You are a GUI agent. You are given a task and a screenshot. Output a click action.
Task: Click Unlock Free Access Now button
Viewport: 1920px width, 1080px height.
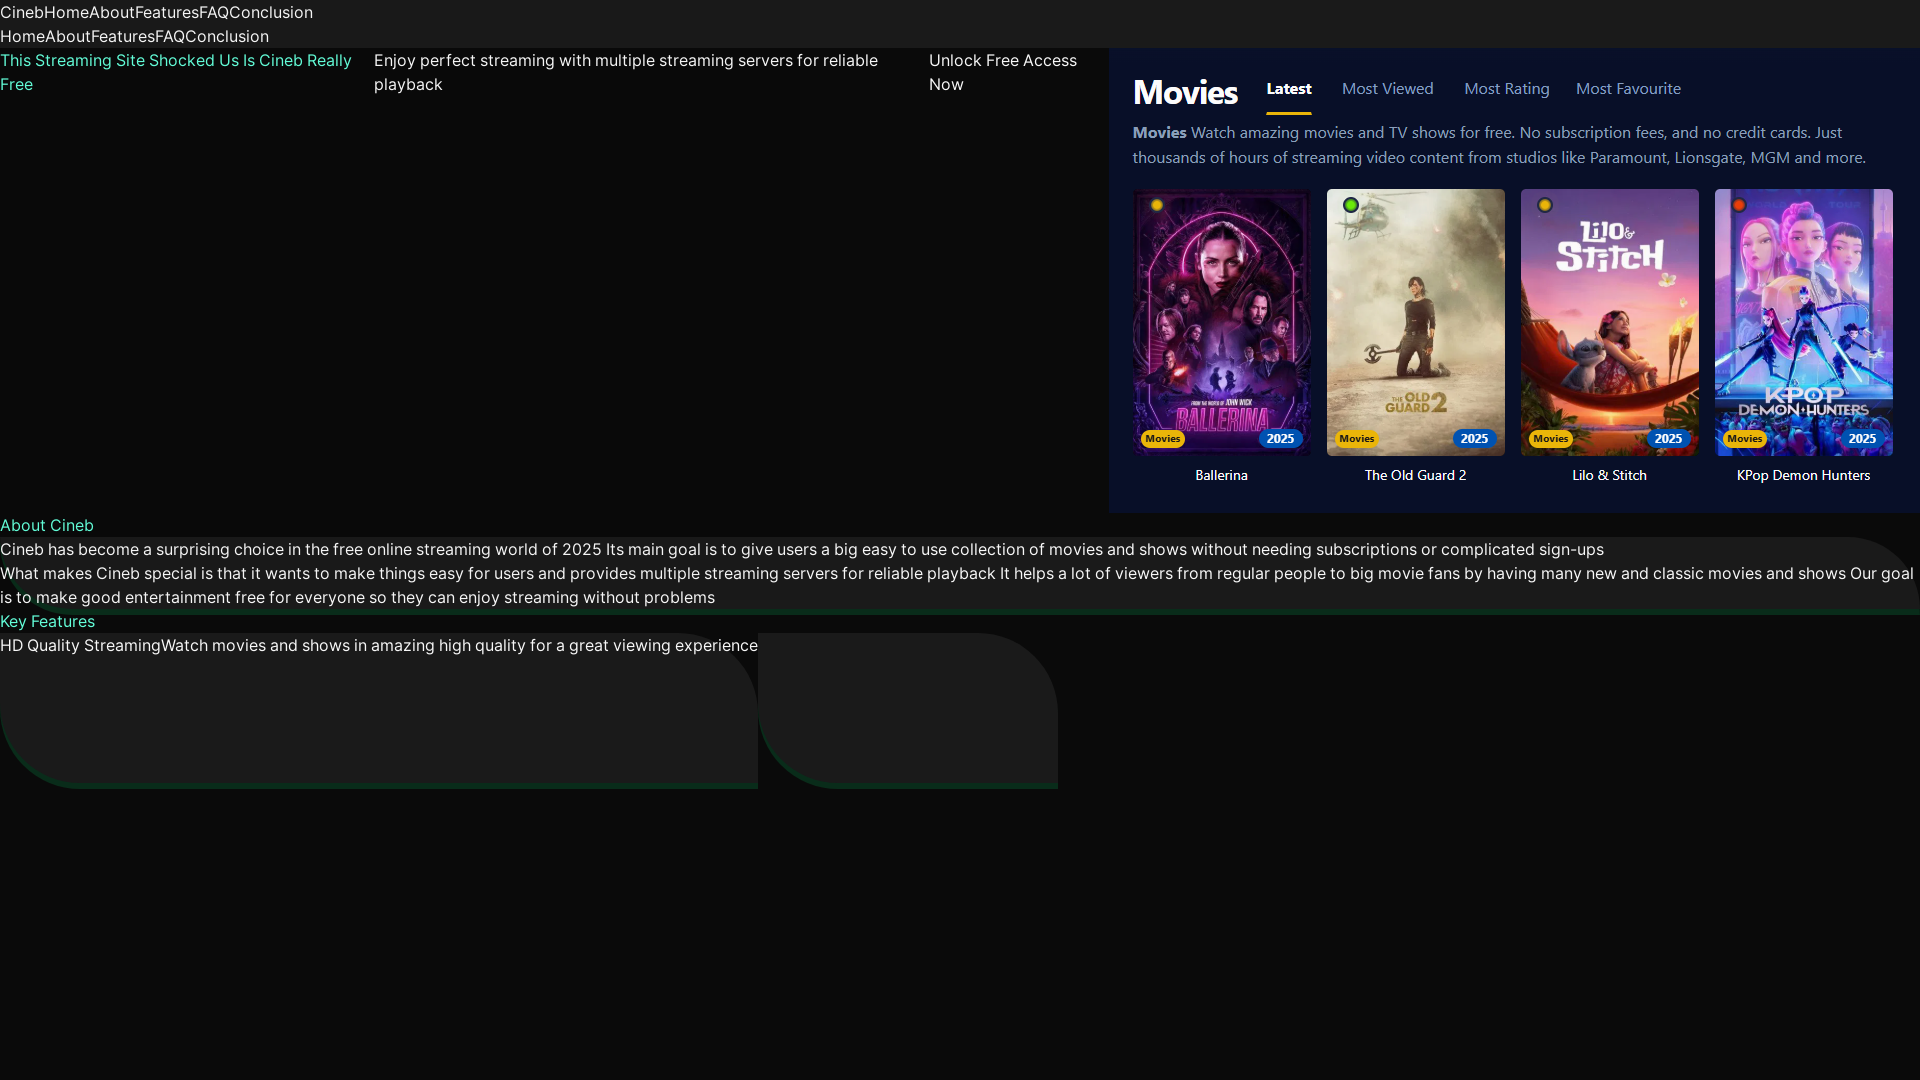point(1003,72)
